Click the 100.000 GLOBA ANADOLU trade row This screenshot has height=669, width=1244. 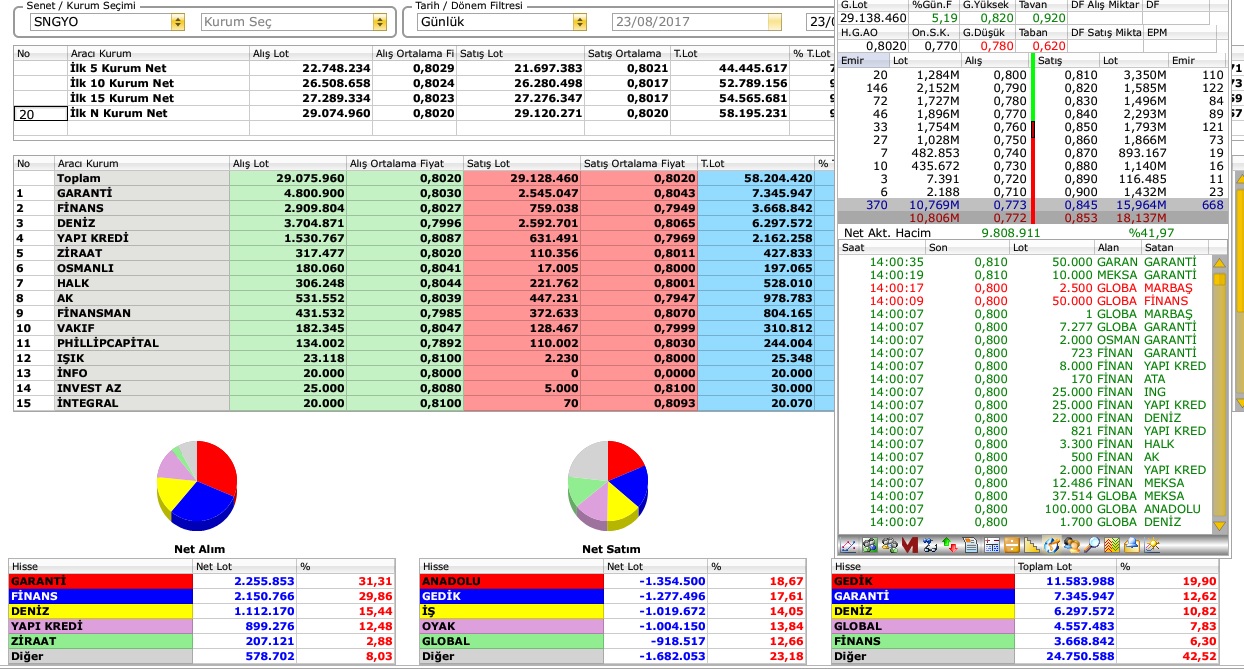1025,509
